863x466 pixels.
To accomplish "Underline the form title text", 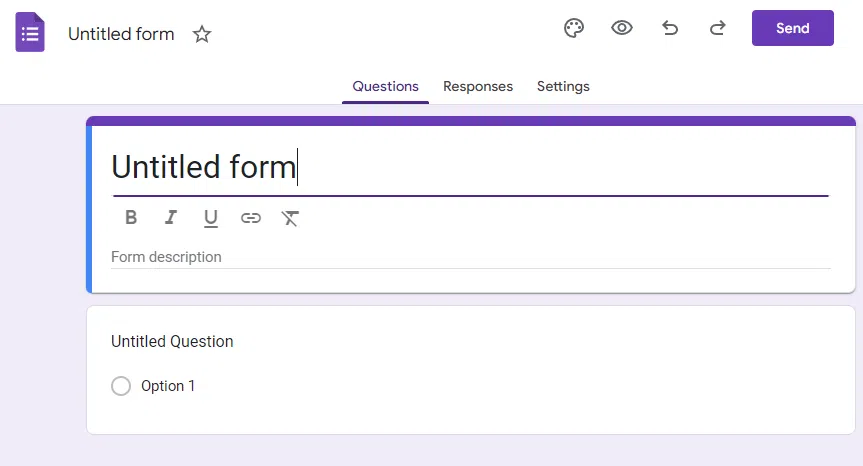I will tap(211, 218).
